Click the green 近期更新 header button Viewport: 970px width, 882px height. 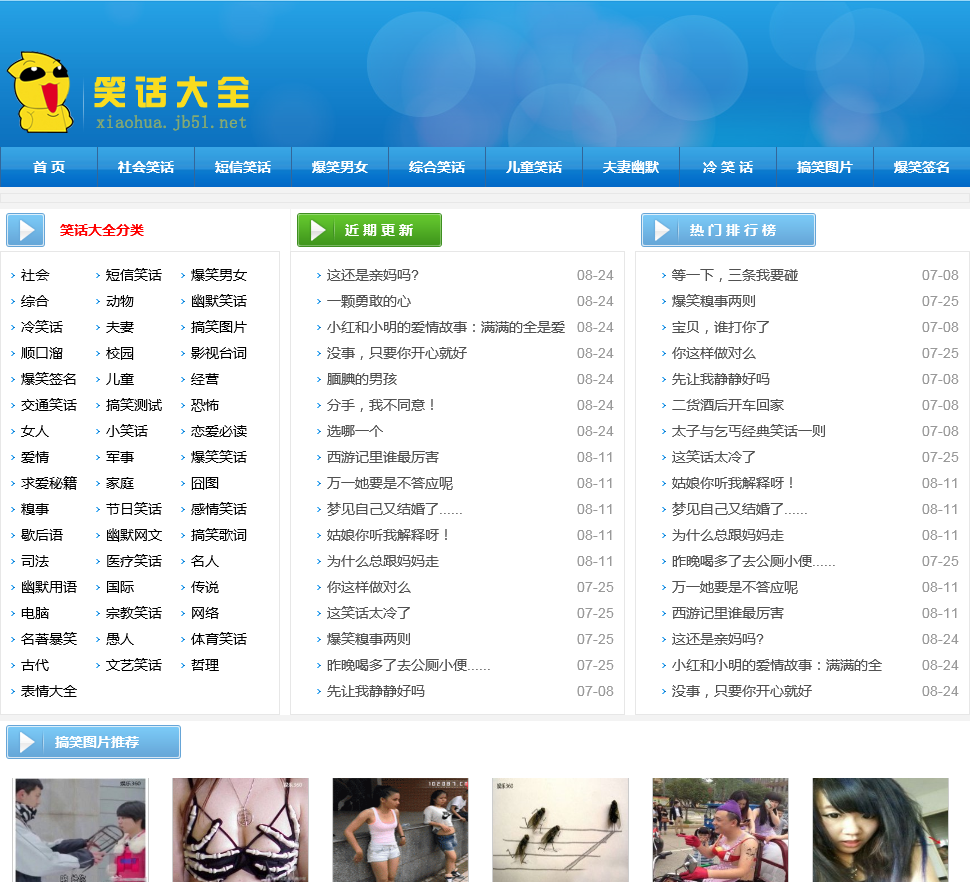pyautogui.click(x=369, y=230)
